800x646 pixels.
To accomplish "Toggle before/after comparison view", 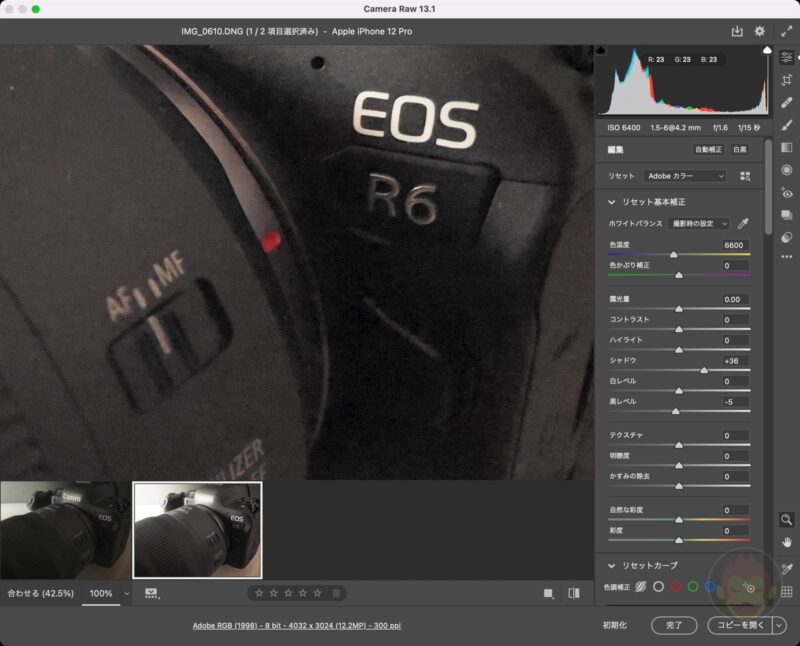I will [x=574, y=593].
